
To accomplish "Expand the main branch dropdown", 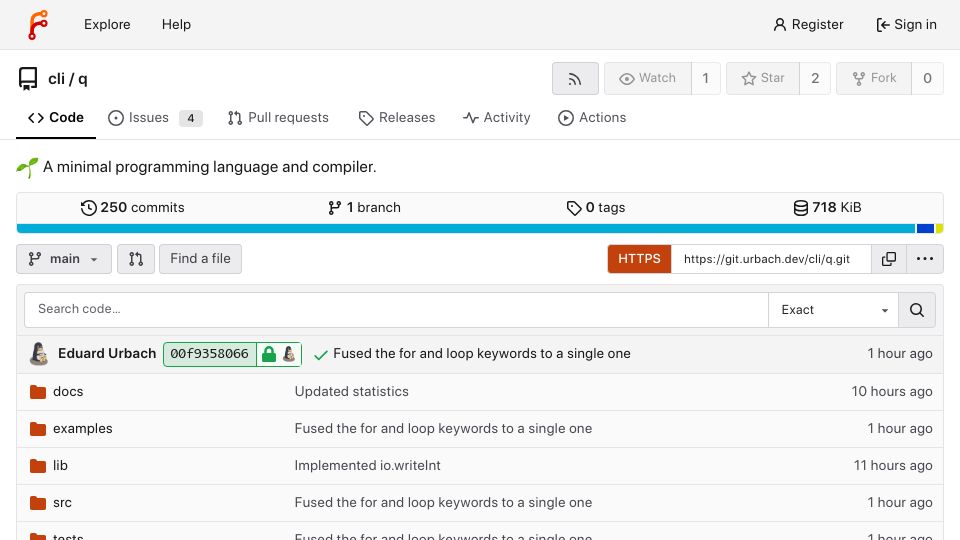I will coord(64,259).
